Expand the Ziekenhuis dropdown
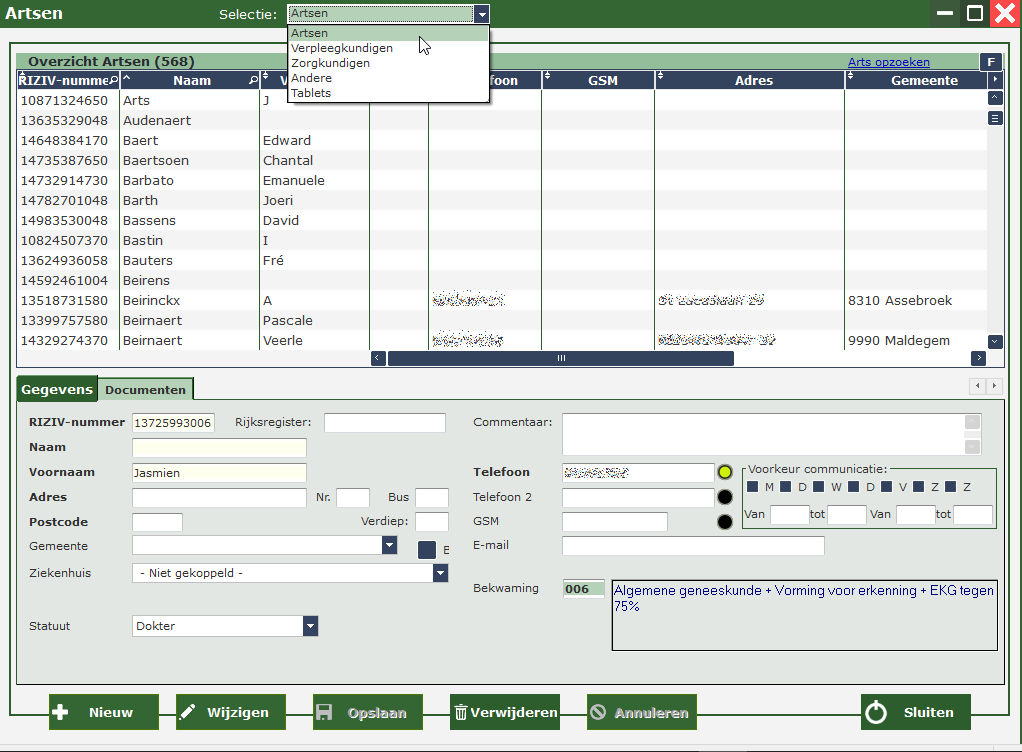Image resolution: width=1022 pixels, height=752 pixels. [x=440, y=573]
